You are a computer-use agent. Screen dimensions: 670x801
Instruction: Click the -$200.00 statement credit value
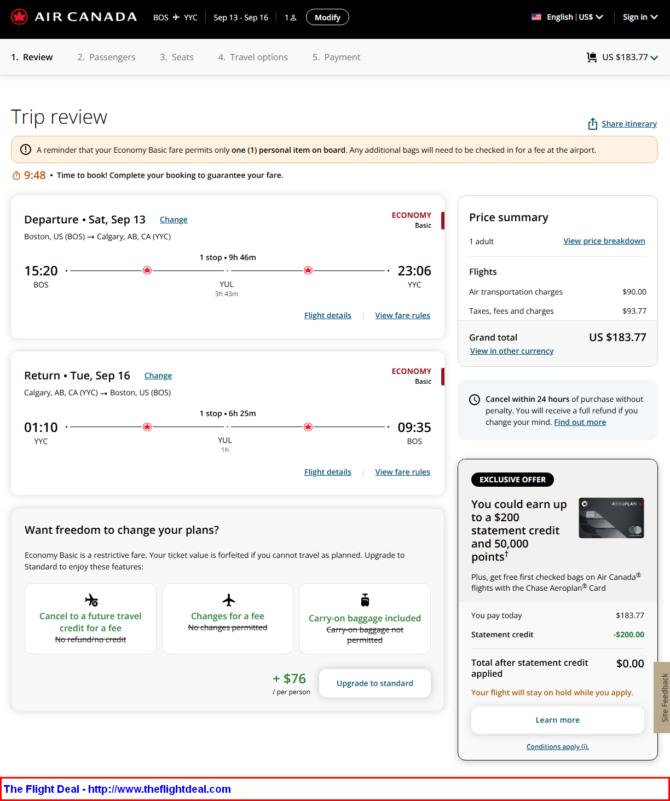[629, 635]
